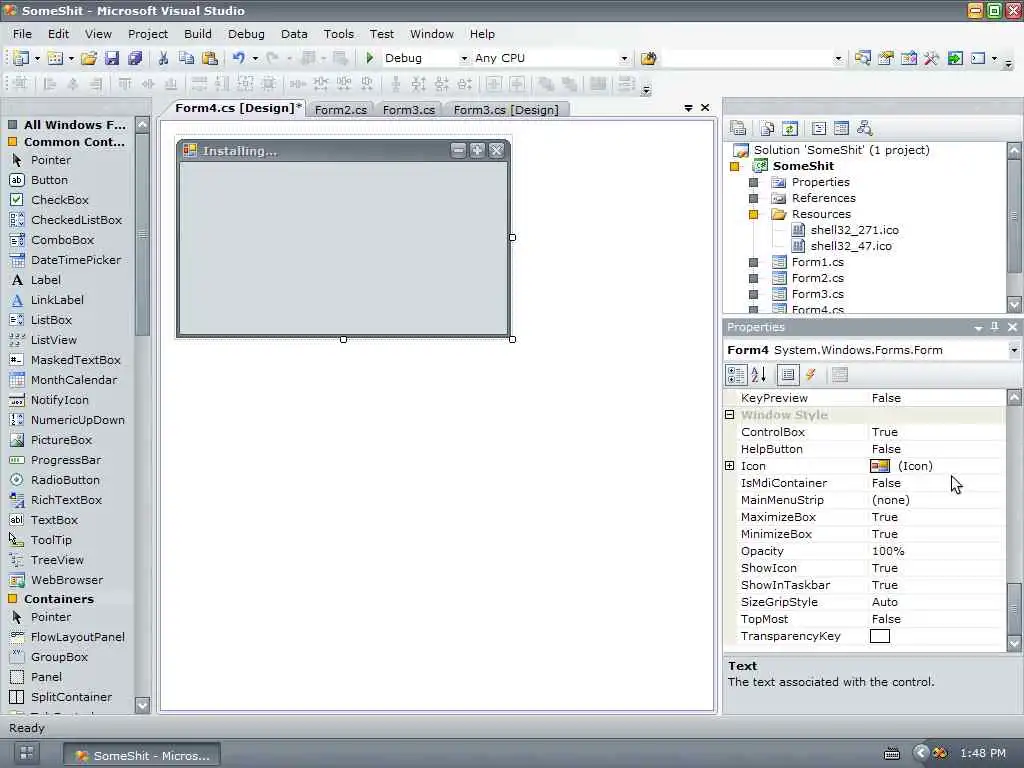This screenshot has width=1024, height=768.
Task: Collapse the Common Controls toolbox group
Action: coord(12,142)
